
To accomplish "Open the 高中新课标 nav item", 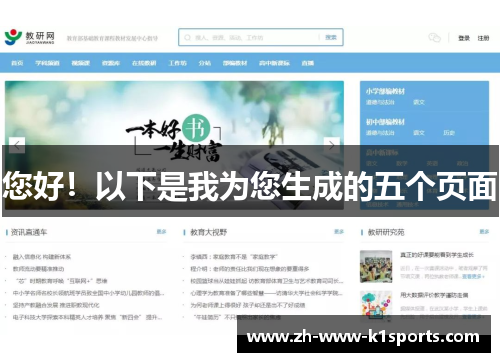I will click(x=274, y=63).
